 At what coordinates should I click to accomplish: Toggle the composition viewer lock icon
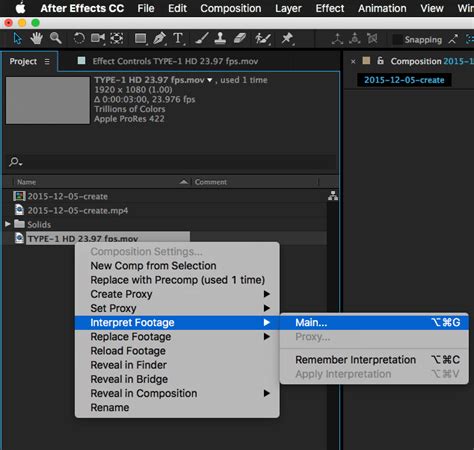pyautogui.click(x=380, y=61)
